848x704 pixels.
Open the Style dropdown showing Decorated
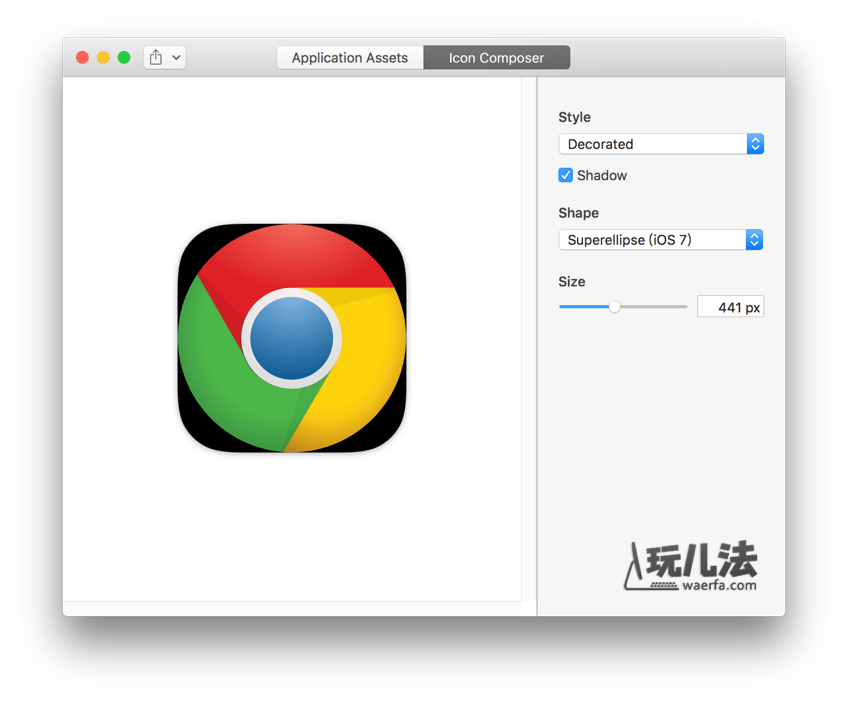point(652,144)
